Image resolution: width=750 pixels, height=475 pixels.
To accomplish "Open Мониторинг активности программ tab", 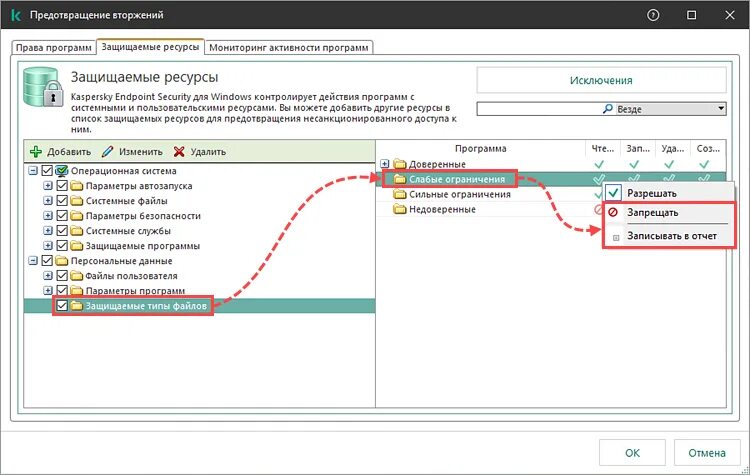I will pos(289,47).
